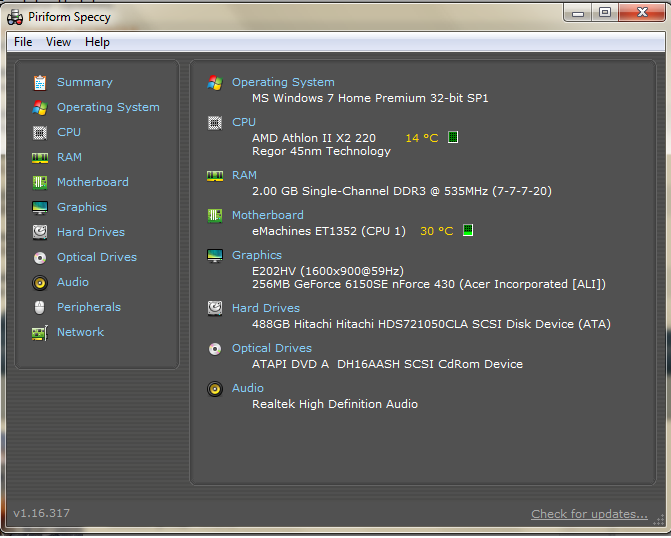671x538 pixels.
Task: Select Audio in the sidebar
Action: point(73,282)
